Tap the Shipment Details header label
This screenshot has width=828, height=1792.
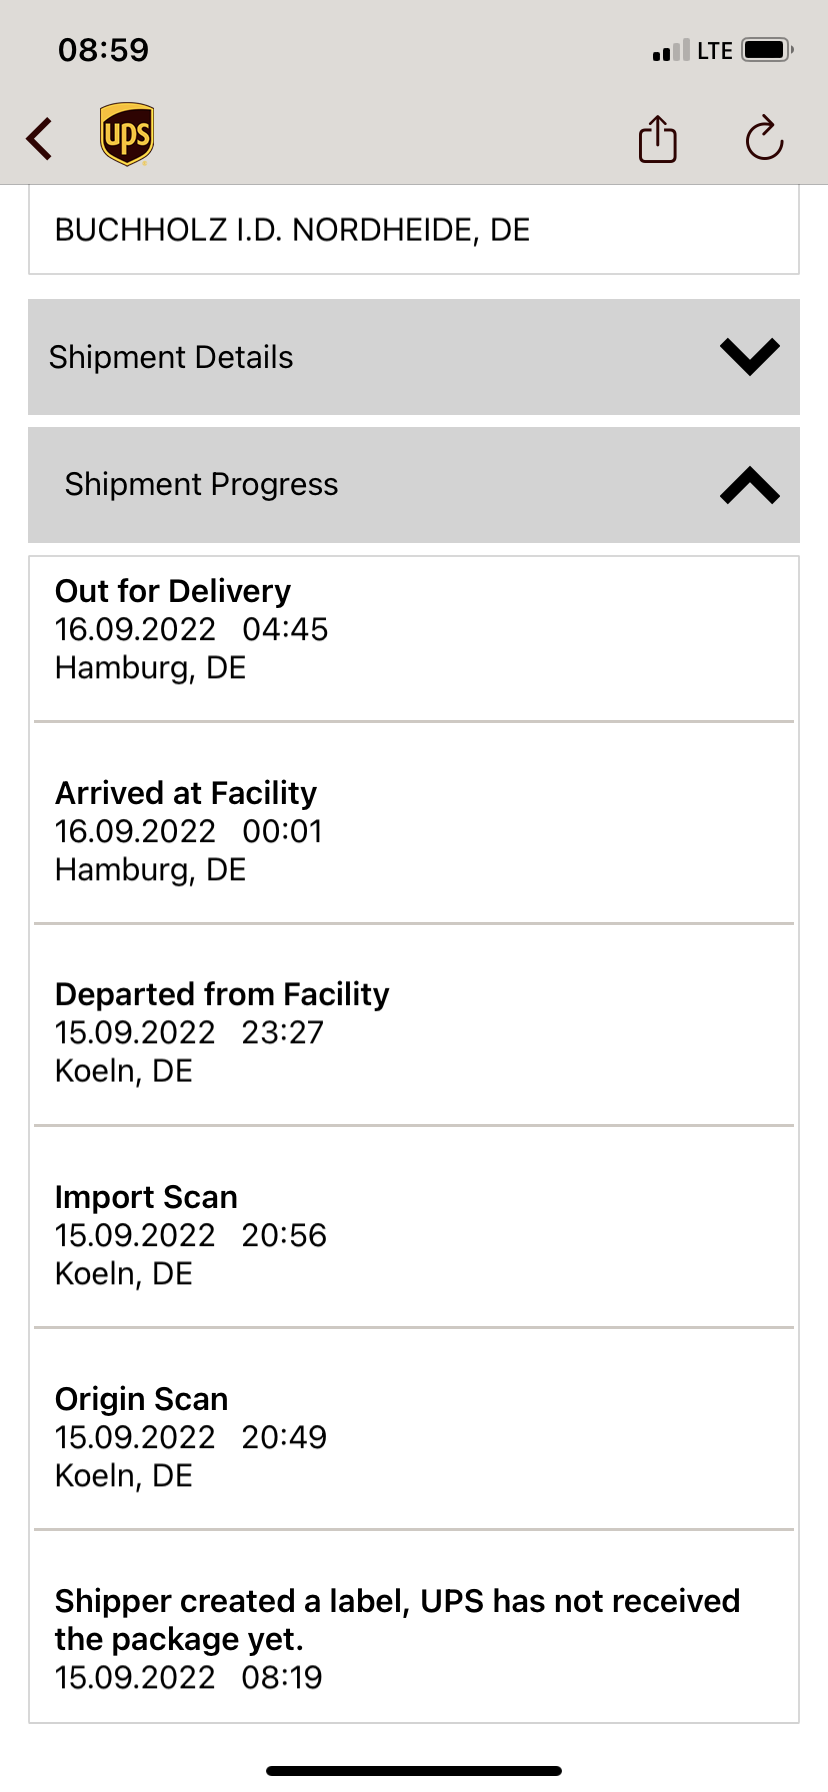coord(171,357)
